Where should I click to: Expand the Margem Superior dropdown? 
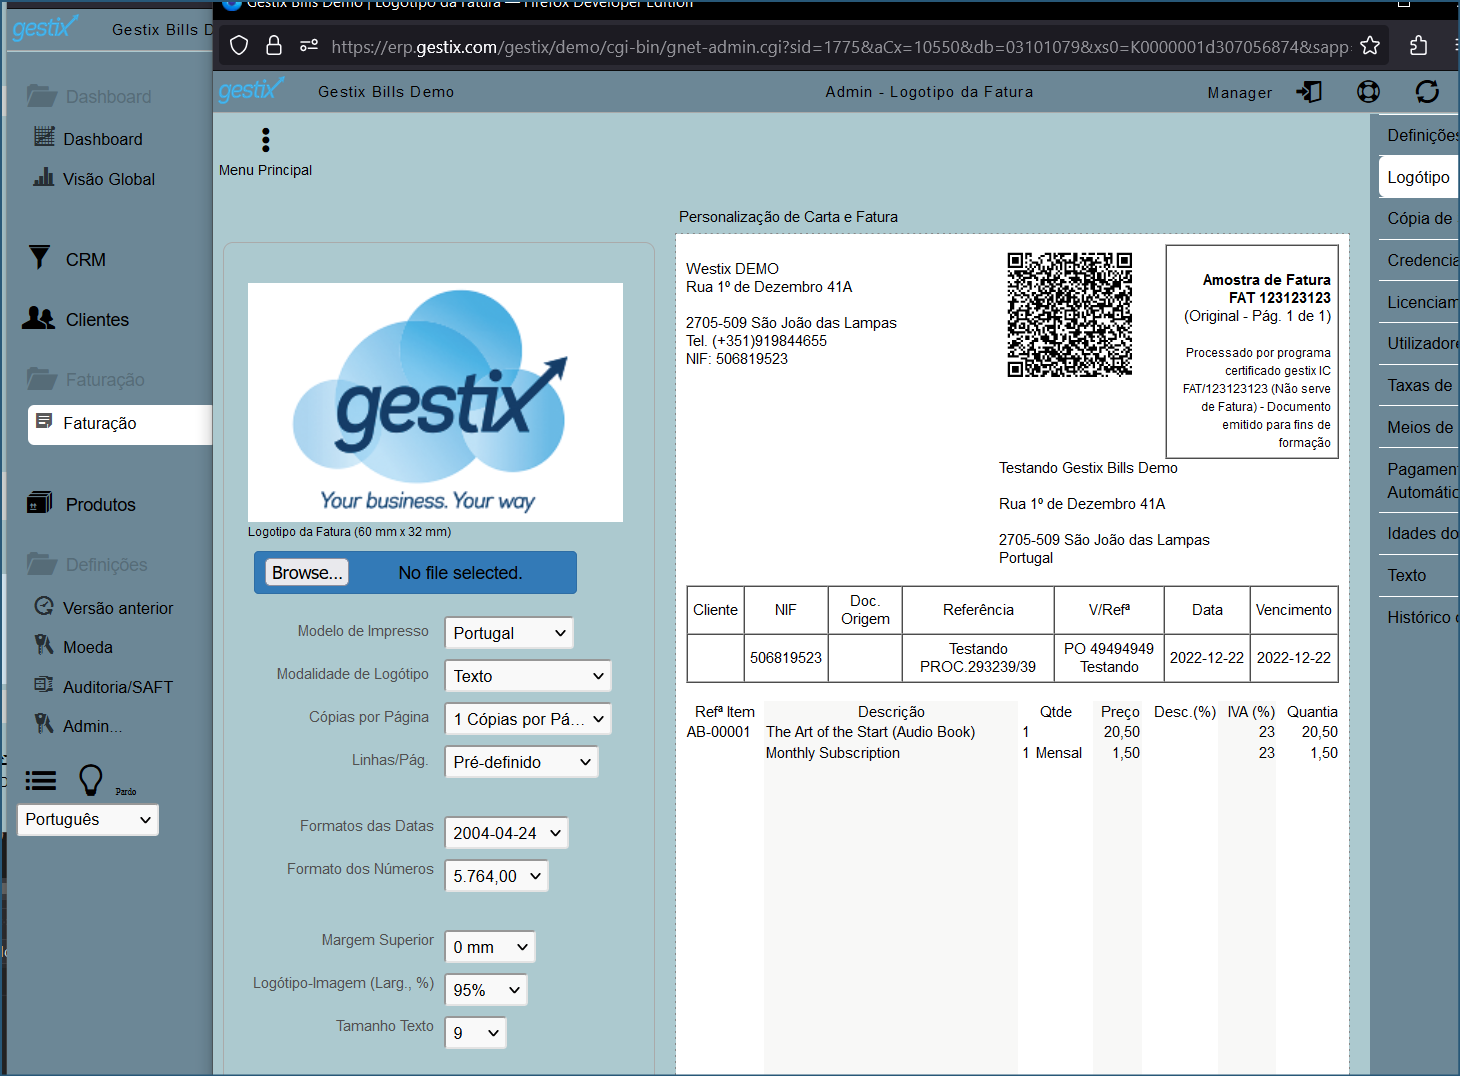pyautogui.click(x=490, y=947)
